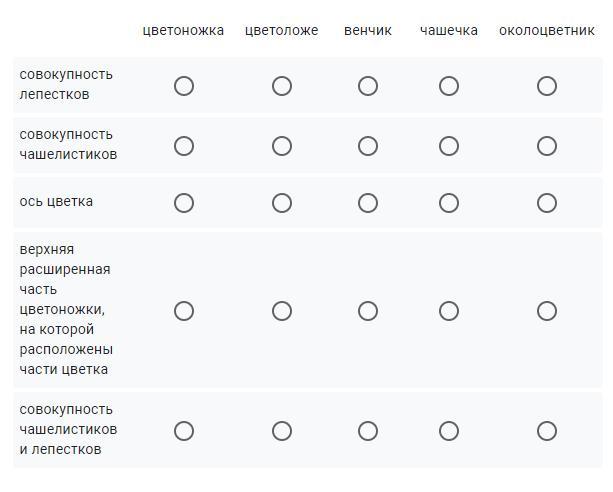This screenshot has height=492, width=613.
Task: Select чашечка in the совокупность лепестков row
Action: [x=448, y=86]
